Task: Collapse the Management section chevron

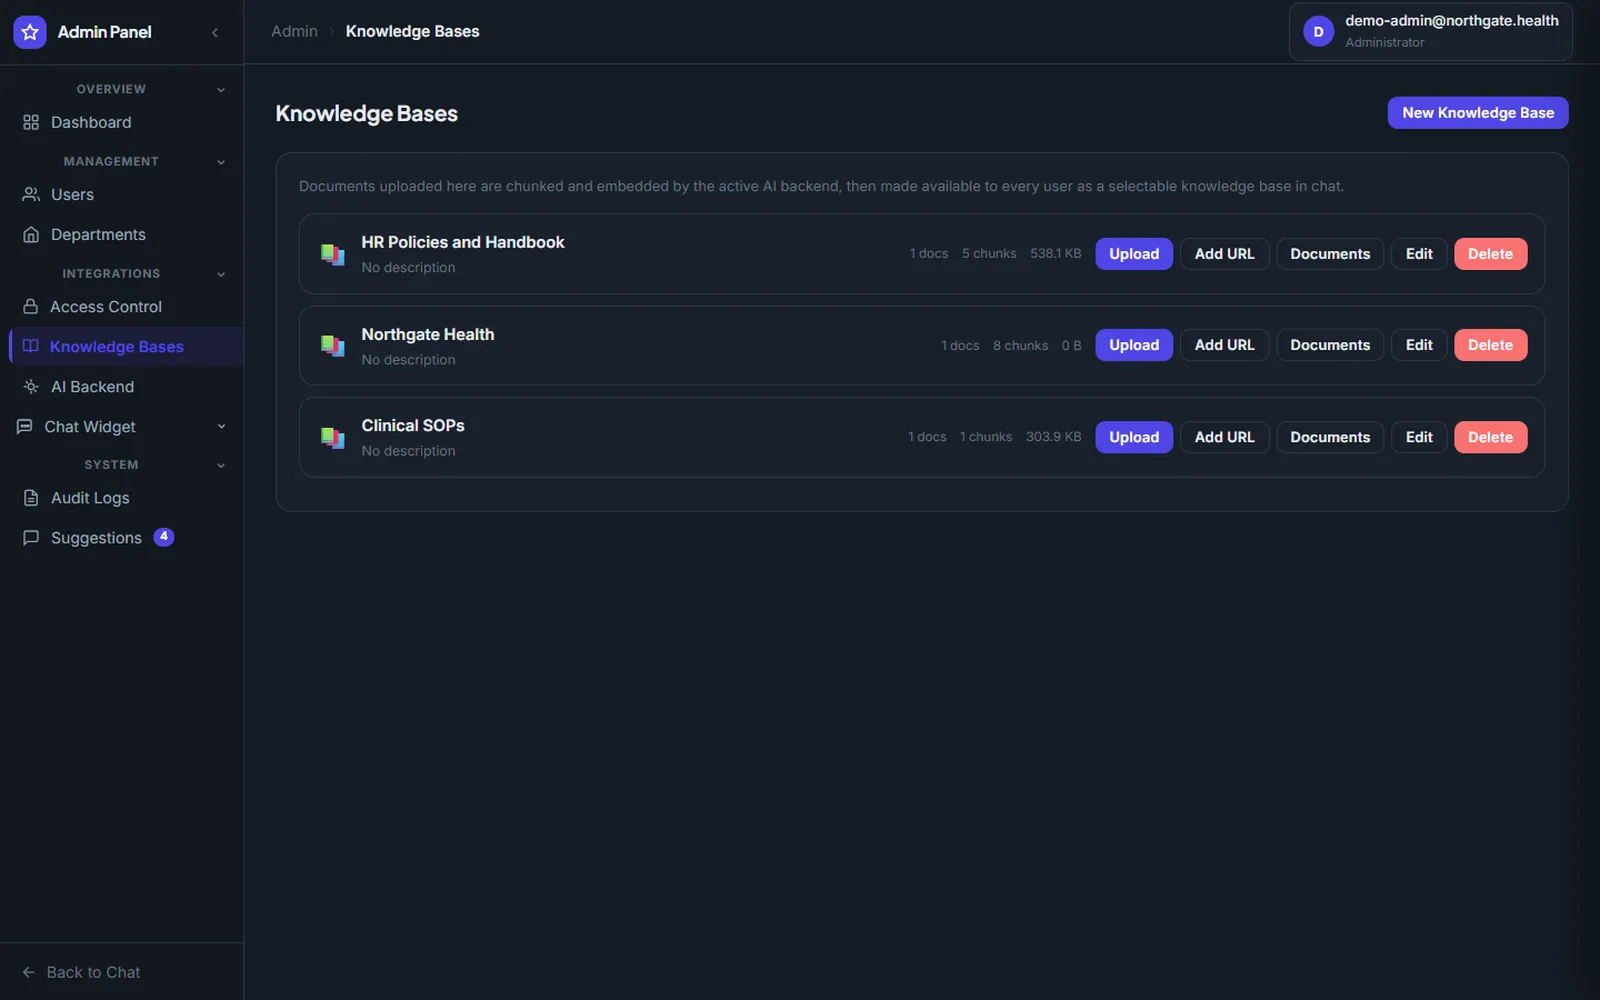Action: 221,162
